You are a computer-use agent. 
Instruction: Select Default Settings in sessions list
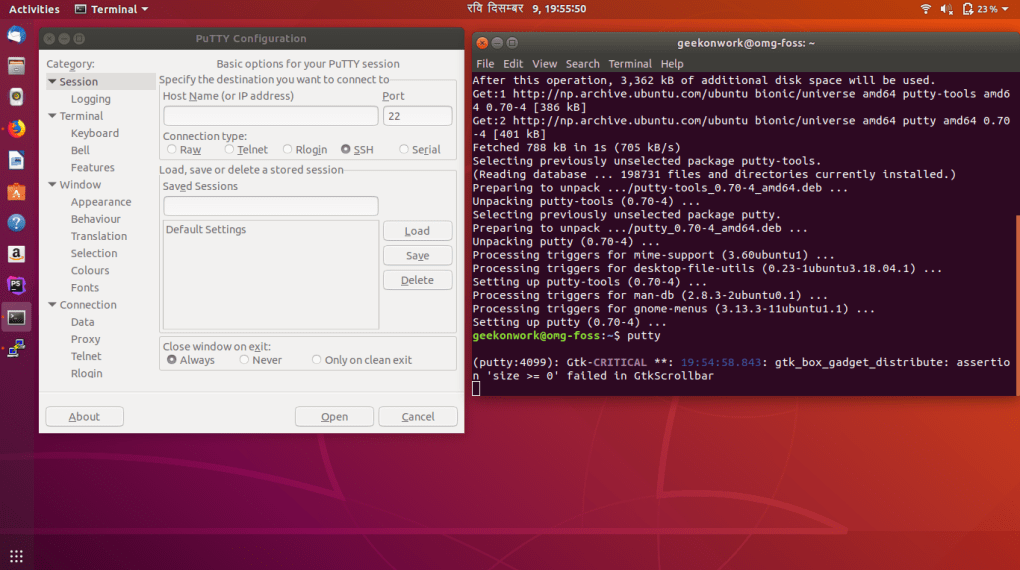coord(206,230)
